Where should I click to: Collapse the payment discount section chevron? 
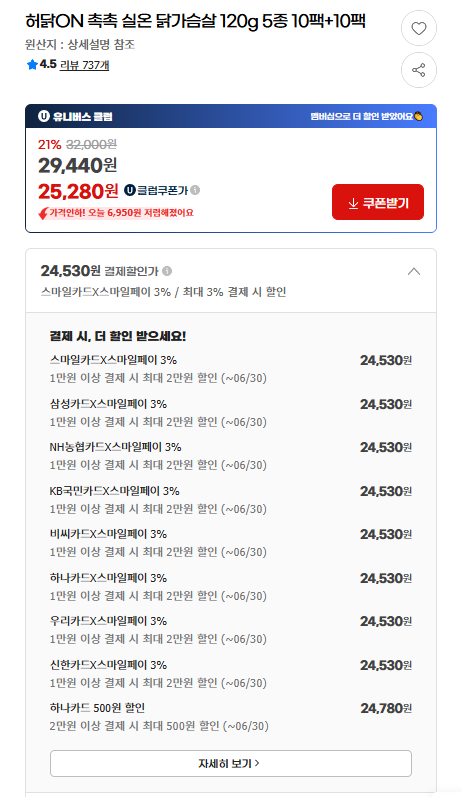414,271
